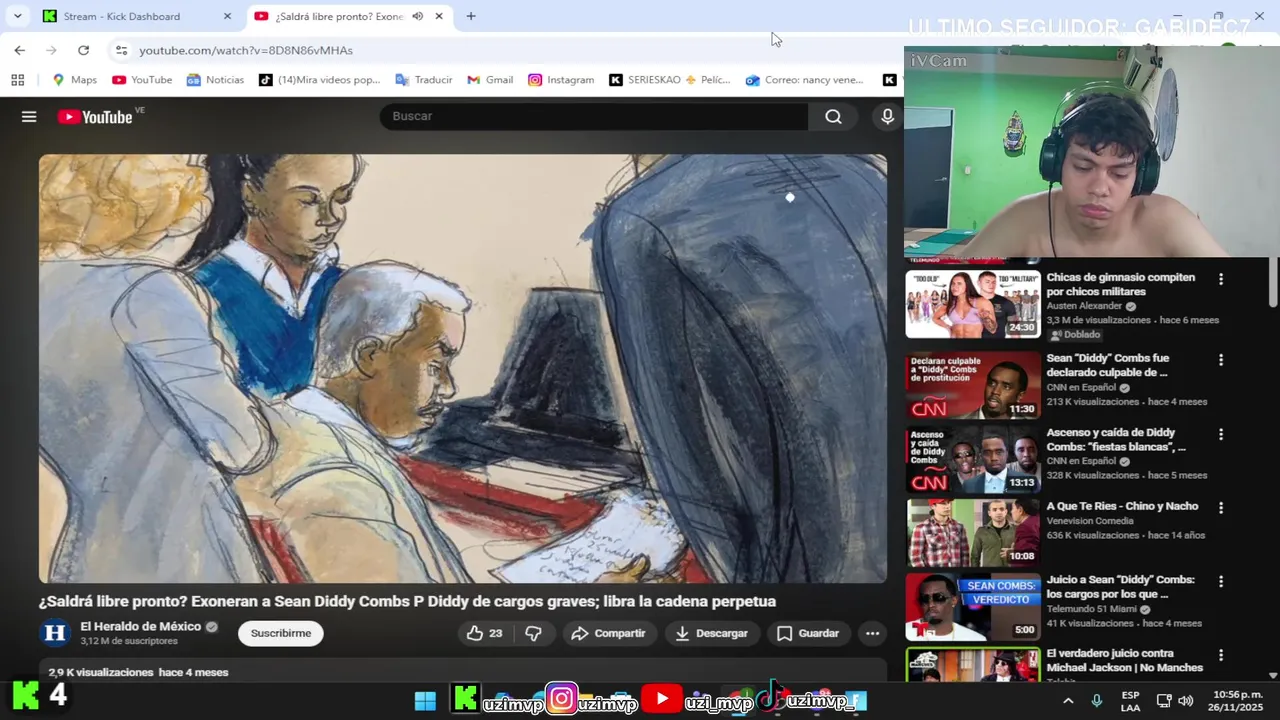
Task: Open options for Juicio a Sean Diddy video
Action: tap(1220, 582)
